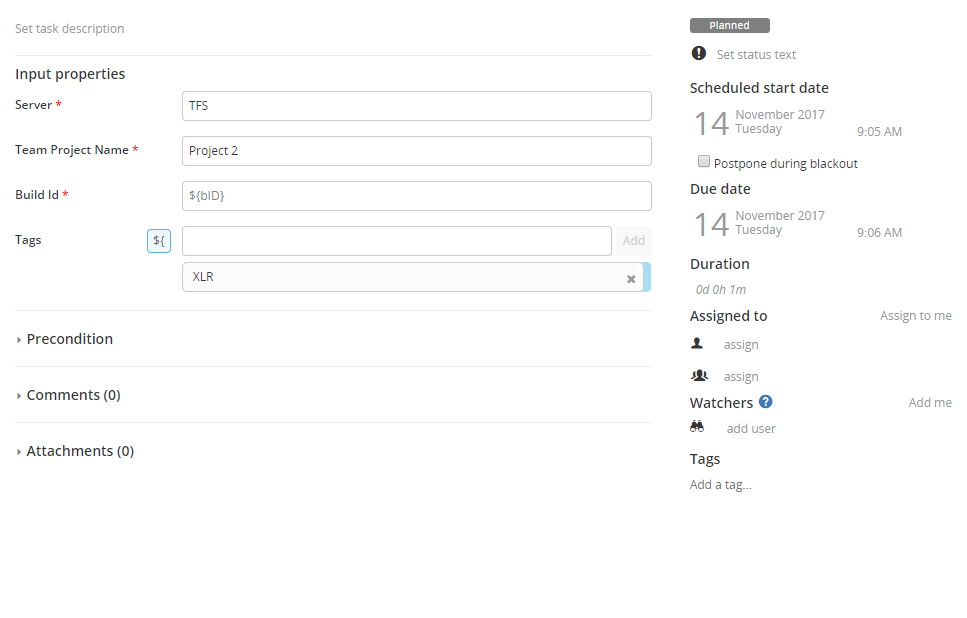Expand the Precondition section
The image size is (967, 618).
[x=69, y=339]
